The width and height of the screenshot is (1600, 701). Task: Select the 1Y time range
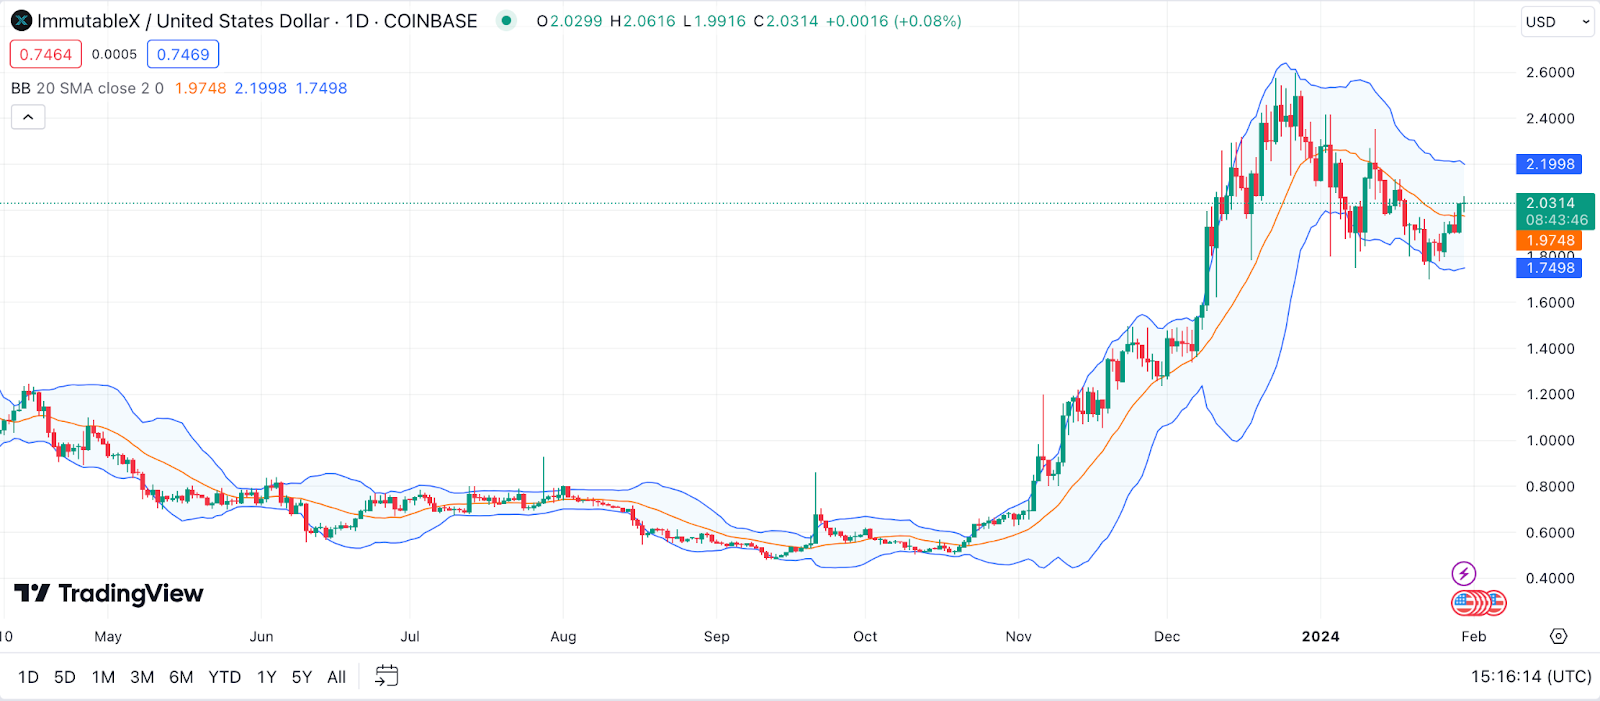click(x=266, y=677)
